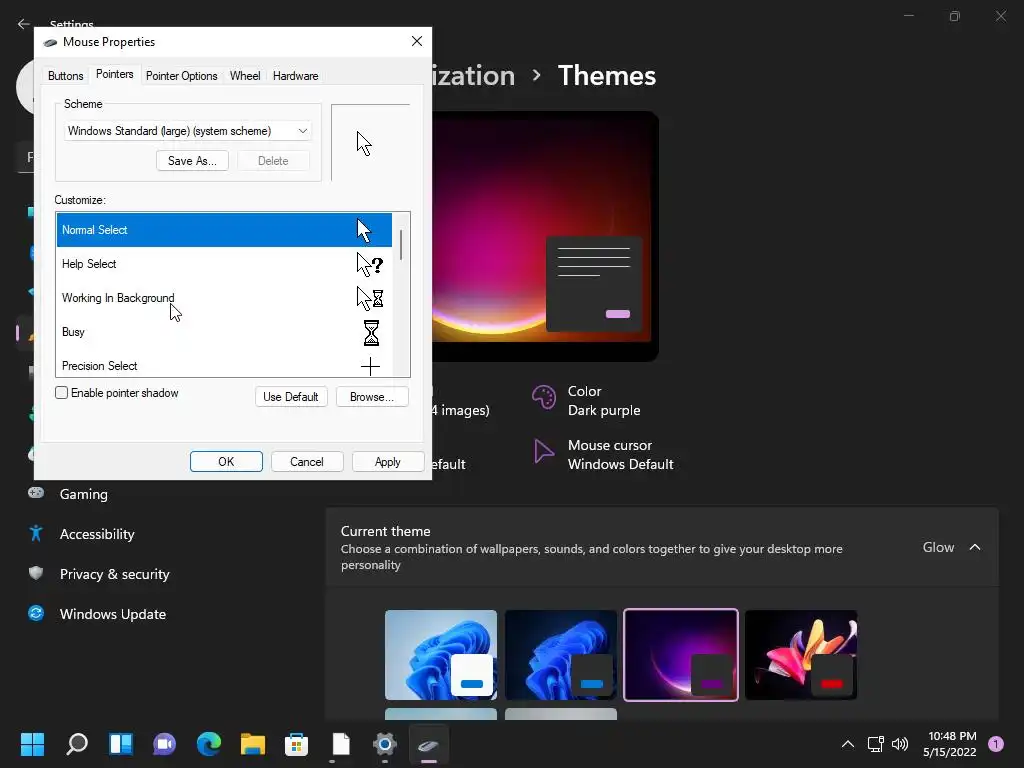Click the Settings gear taskbar icon
This screenshot has width=1024, height=768.
pyautogui.click(x=385, y=744)
